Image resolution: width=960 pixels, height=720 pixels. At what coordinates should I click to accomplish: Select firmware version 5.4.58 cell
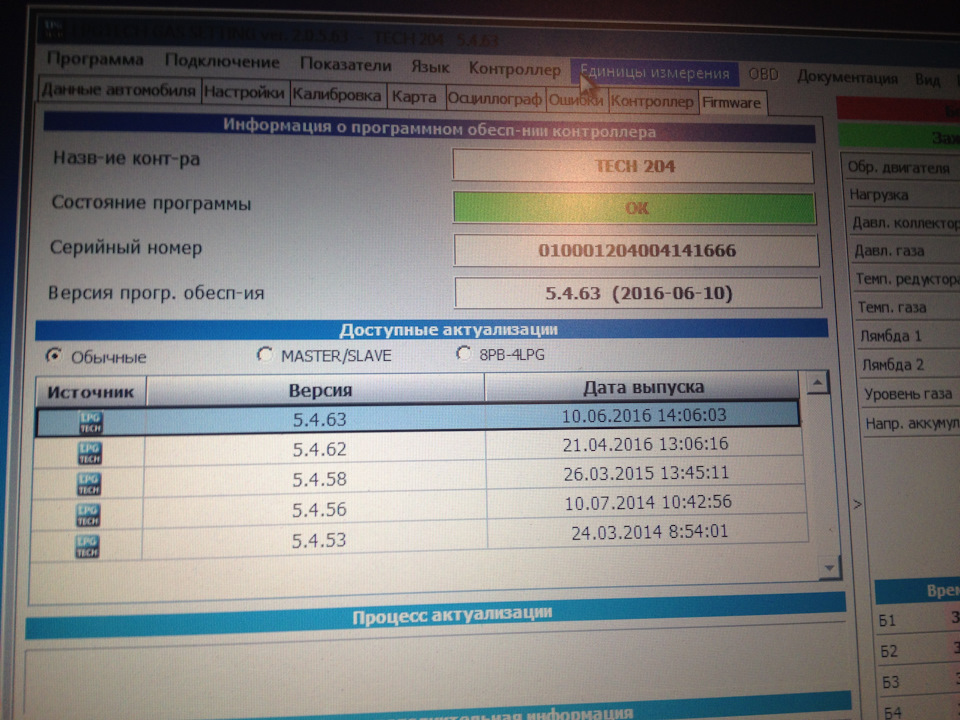pos(317,479)
